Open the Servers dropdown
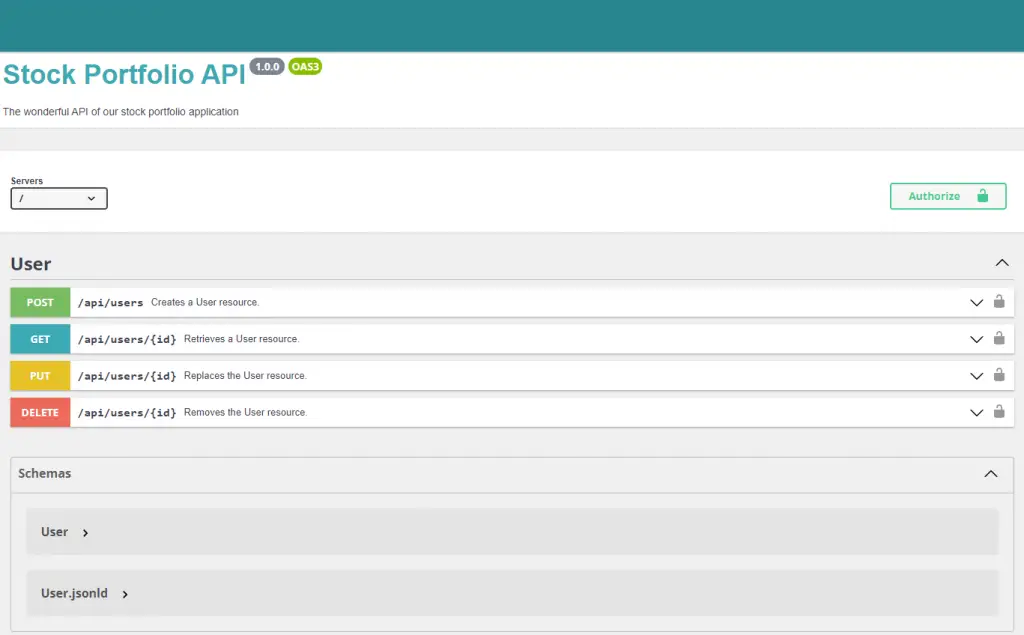This screenshot has height=635, width=1024. (59, 199)
